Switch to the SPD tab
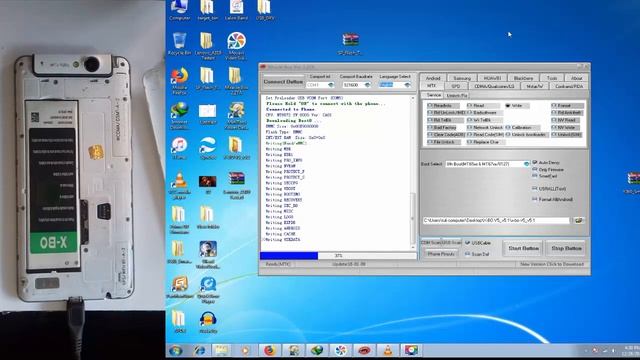This screenshot has width=640, height=360. [456, 86]
